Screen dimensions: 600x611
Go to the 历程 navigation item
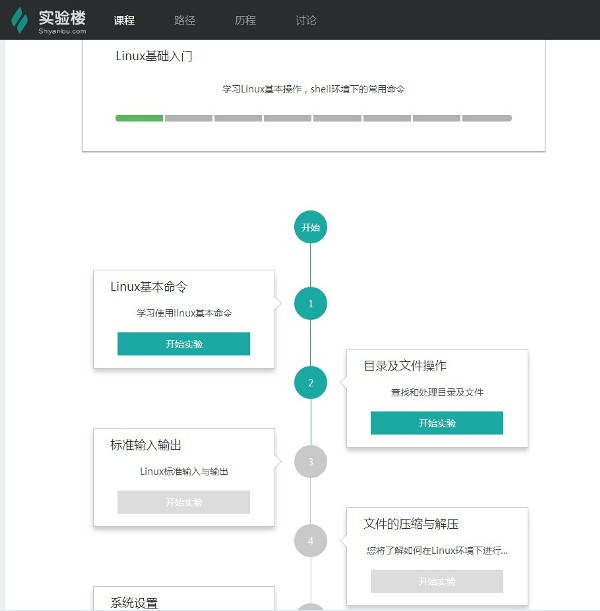(x=245, y=20)
